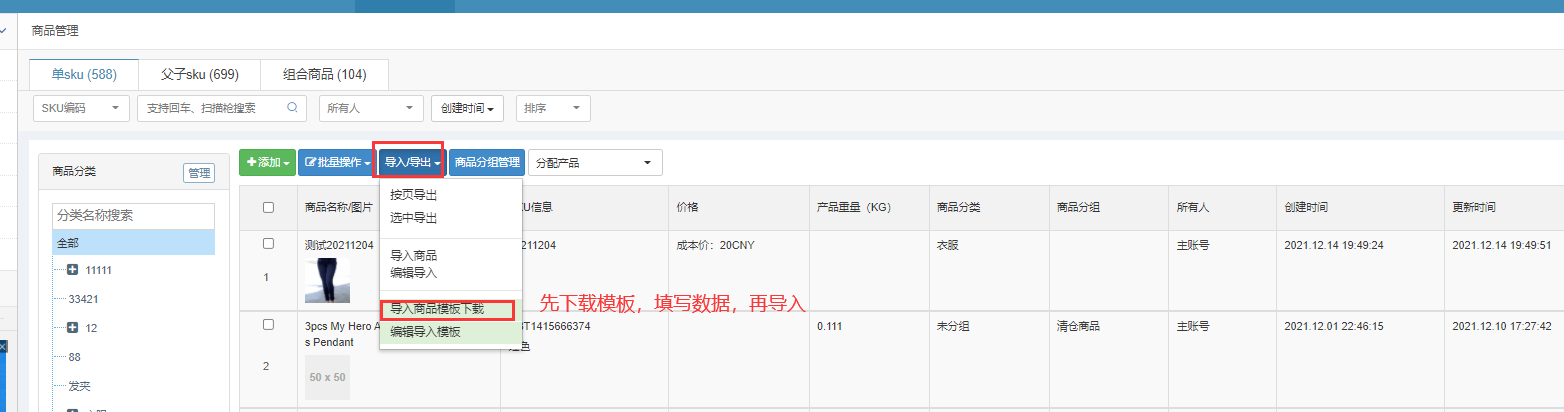Open the 分配产品 dropdown
The width and height of the screenshot is (1564, 412).
point(595,162)
